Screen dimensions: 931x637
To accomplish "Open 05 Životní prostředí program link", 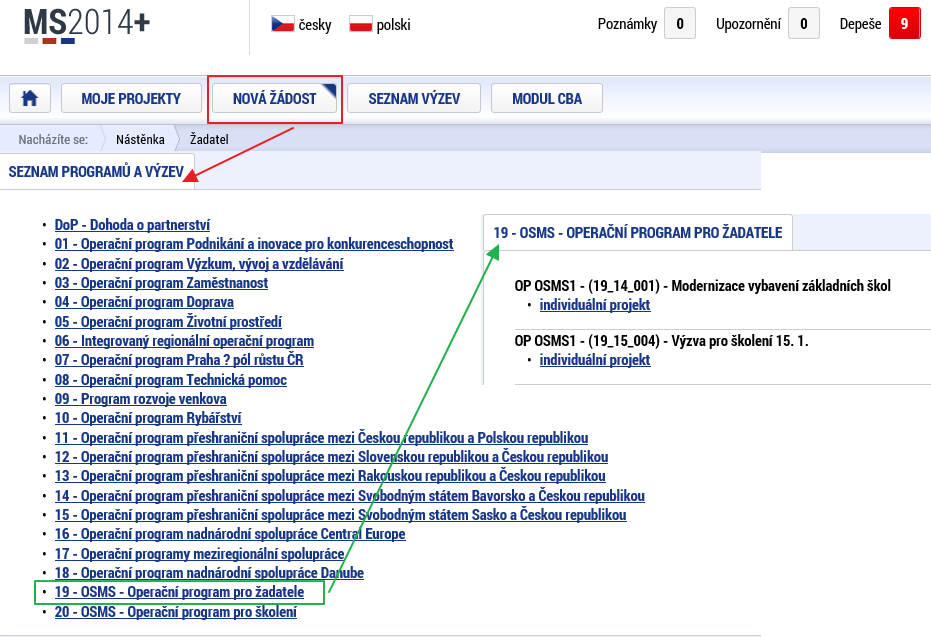I will pyautogui.click(x=168, y=322).
